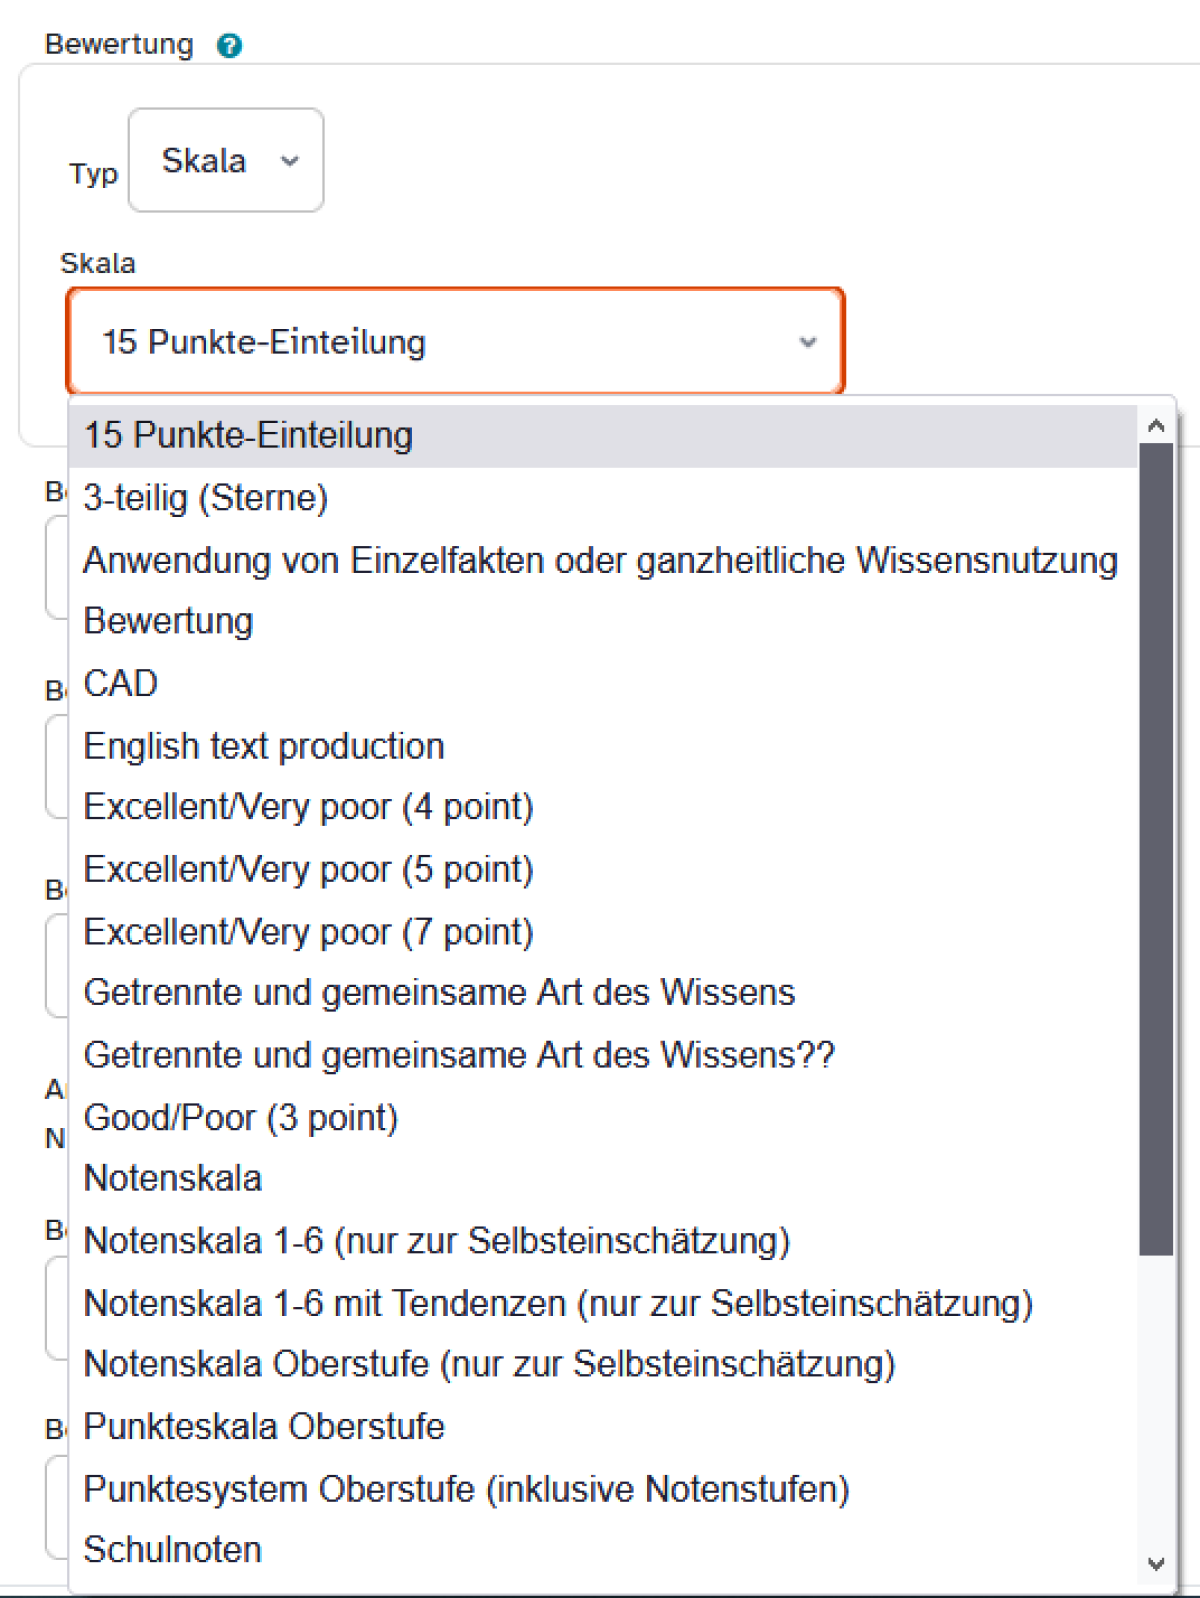Screen dimensions: 1200x1598
Task: Choose the 3-teilig (Sterne) option
Action: pos(206,498)
